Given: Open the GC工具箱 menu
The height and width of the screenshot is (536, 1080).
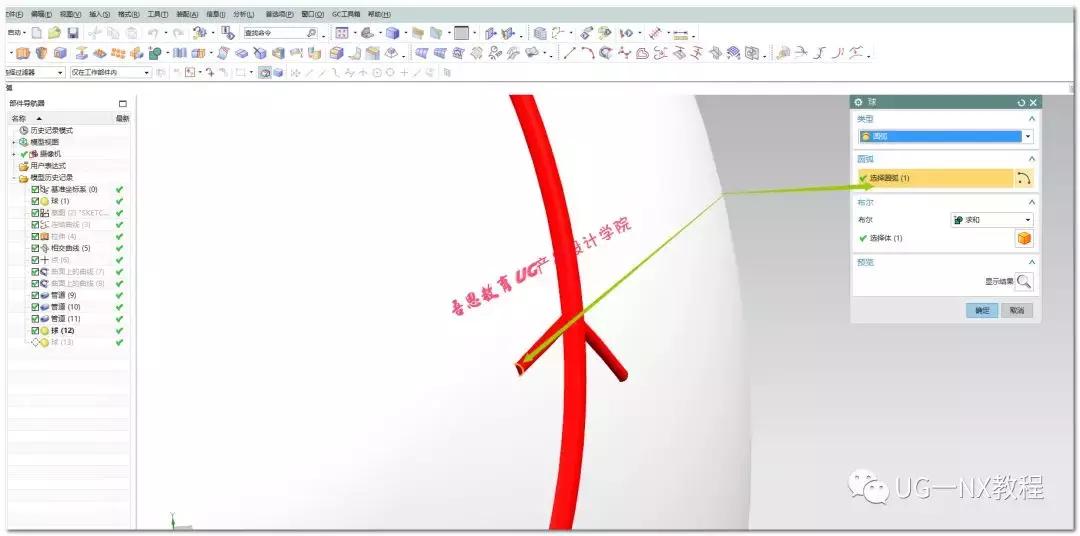Looking at the screenshot, I should (x=346, y=14).
